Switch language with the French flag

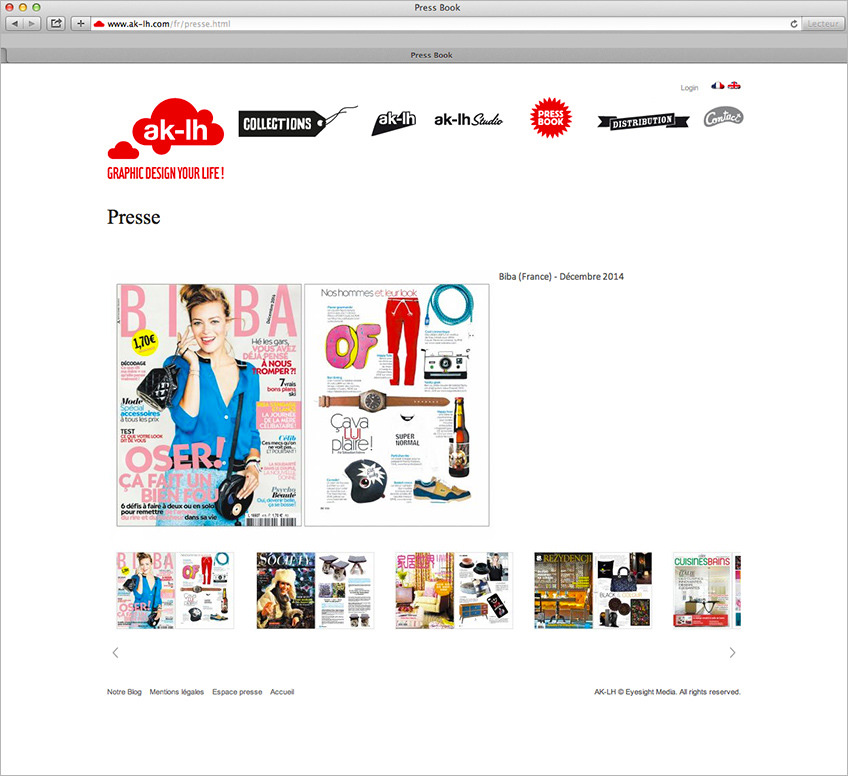[x=717, y=86]
